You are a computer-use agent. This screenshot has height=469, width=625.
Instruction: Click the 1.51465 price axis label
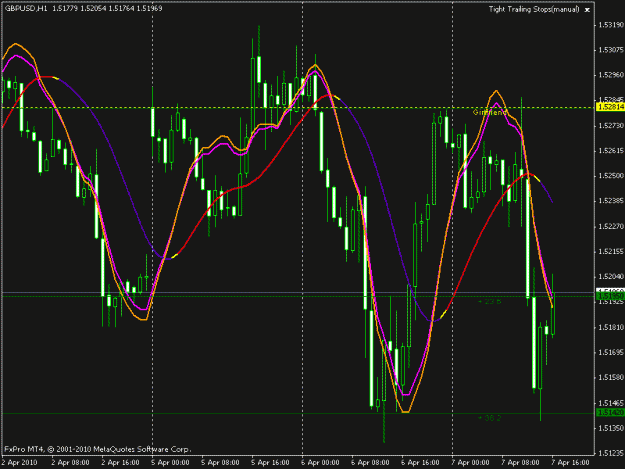[611, 403]
